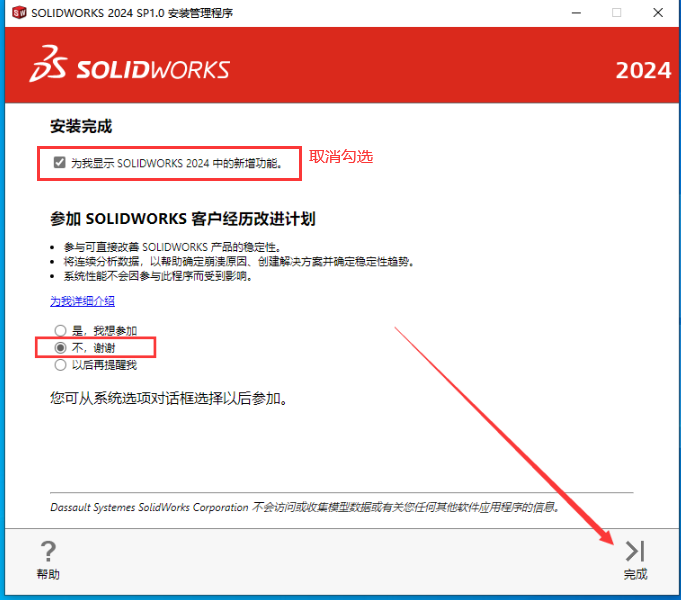
Task: Minimize the installation manager window
Action: 576,13
